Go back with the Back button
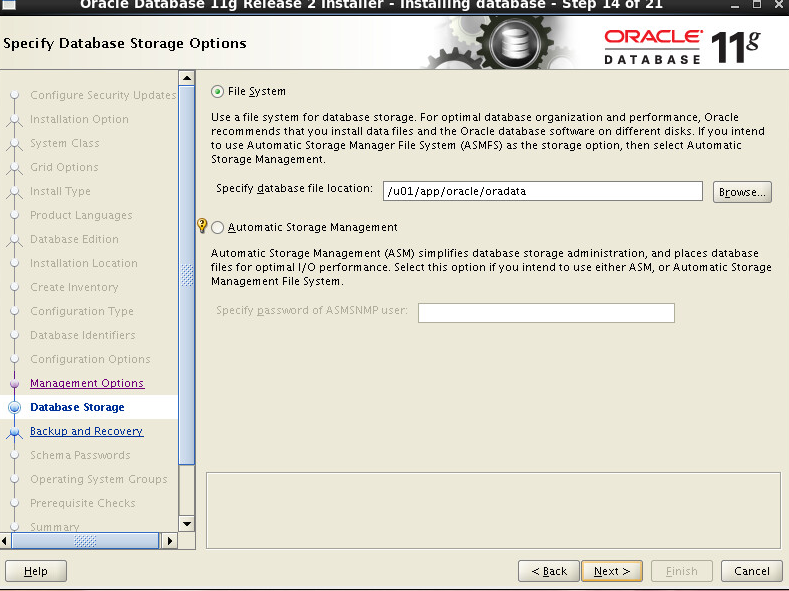The height and width of the screenshot is (591, 789). pos(549,571)
